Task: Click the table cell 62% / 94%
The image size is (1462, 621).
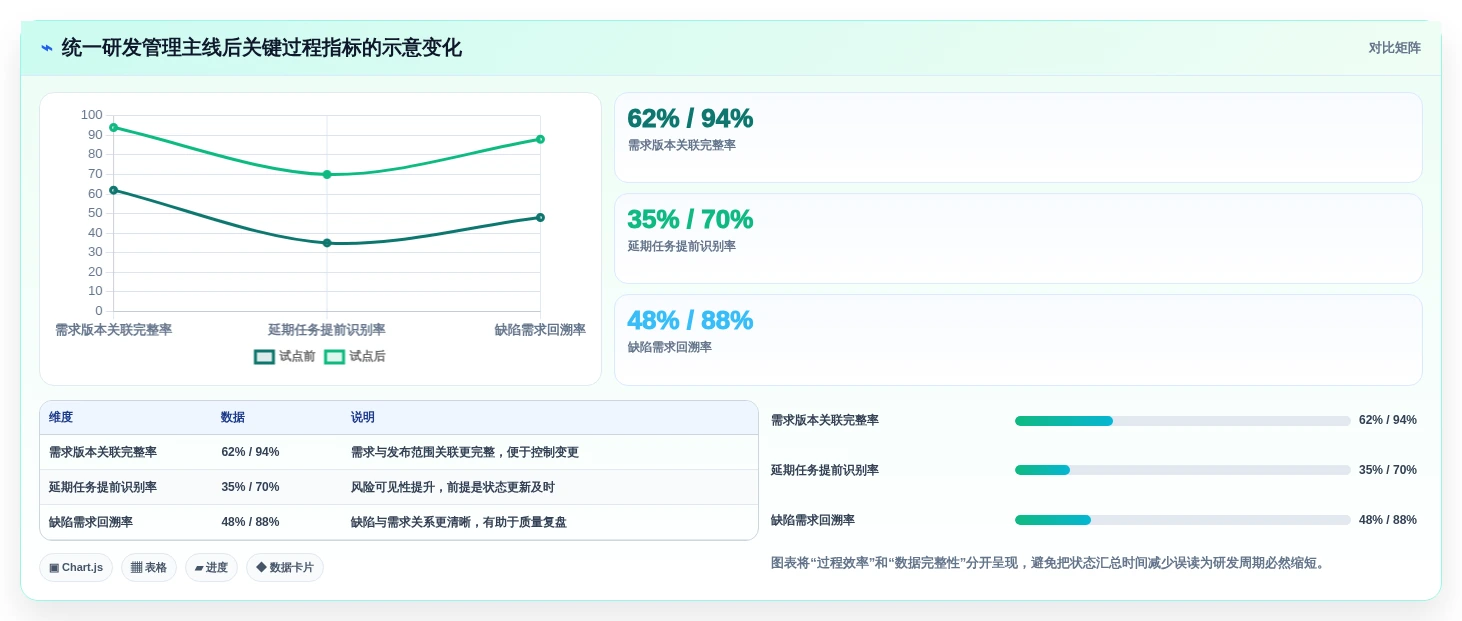Action: click(x=250, y=452)
